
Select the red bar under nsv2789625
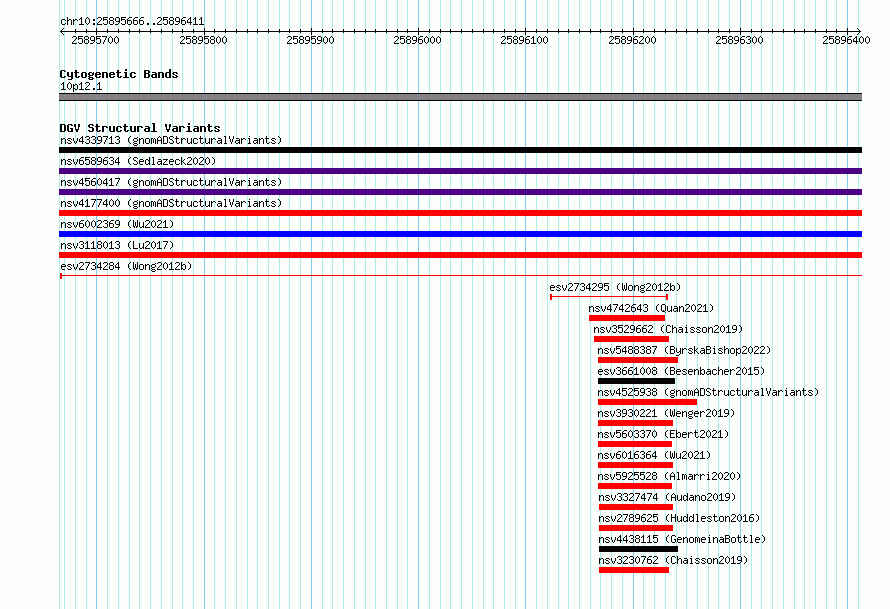636,528
